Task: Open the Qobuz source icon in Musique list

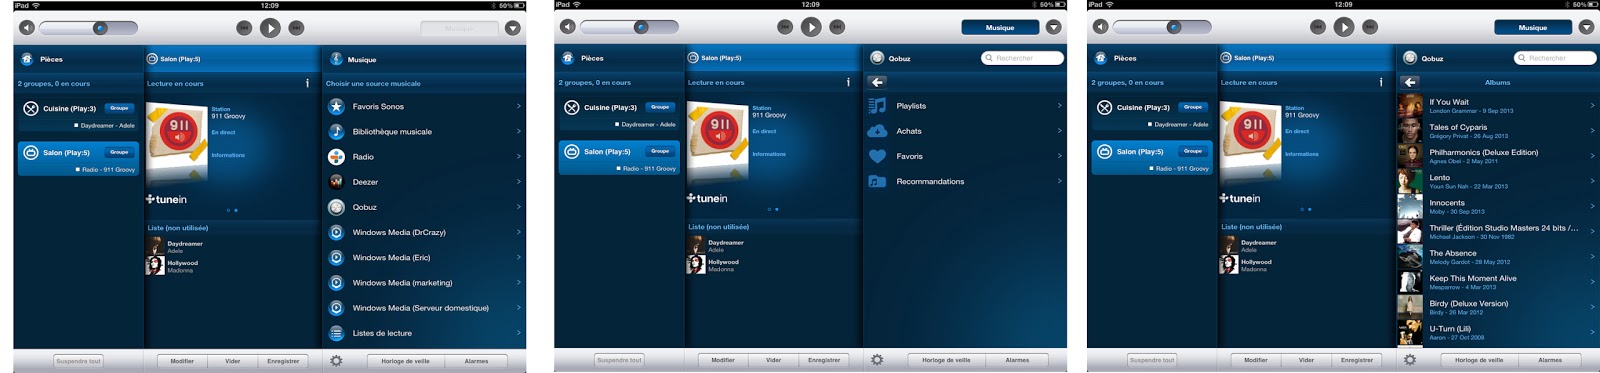Action: [x=337, y=207]
